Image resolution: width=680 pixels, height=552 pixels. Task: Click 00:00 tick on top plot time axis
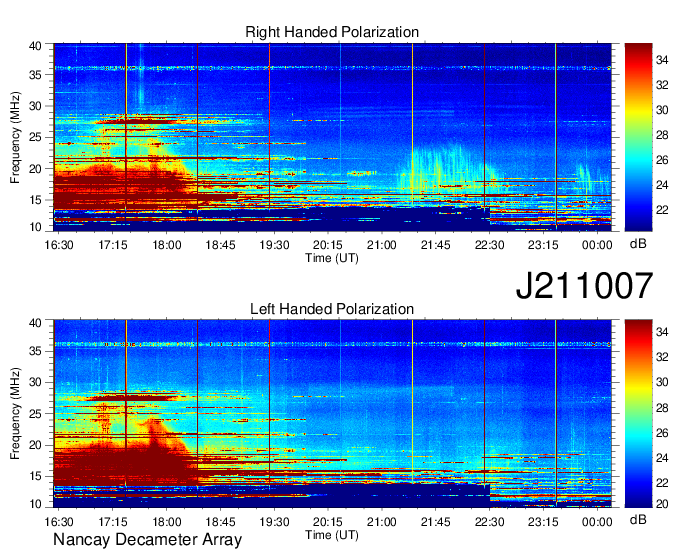(x=597, y=245)
